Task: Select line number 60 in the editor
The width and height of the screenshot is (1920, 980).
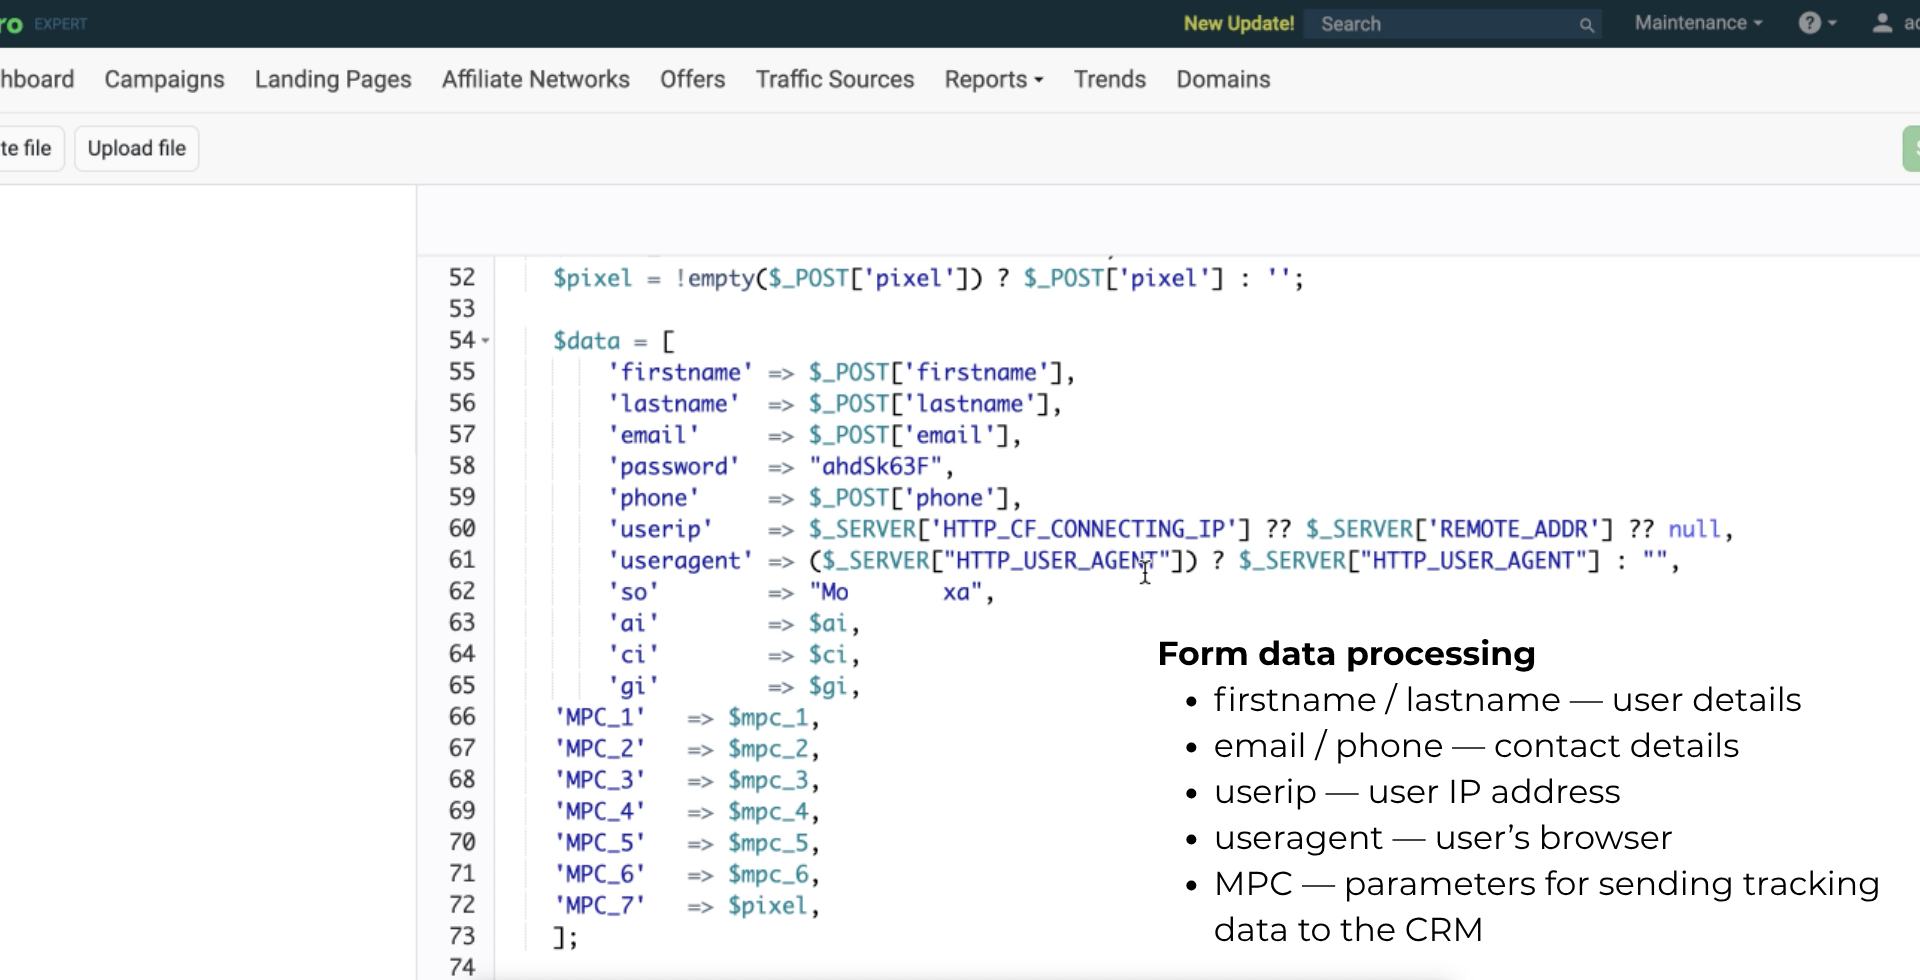Action: pyautogui.click(x=461, y=528)
